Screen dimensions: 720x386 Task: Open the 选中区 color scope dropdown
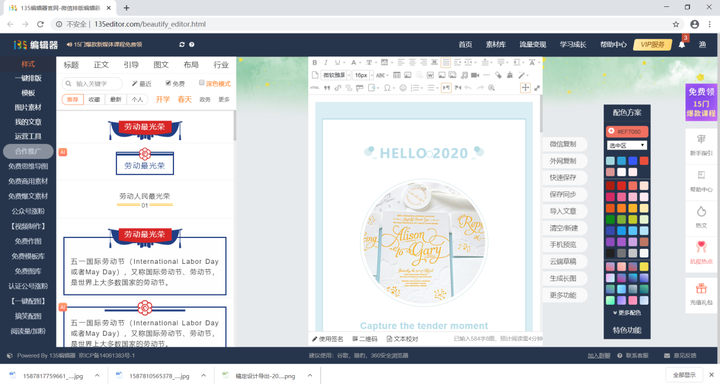(x=627, y=145)
